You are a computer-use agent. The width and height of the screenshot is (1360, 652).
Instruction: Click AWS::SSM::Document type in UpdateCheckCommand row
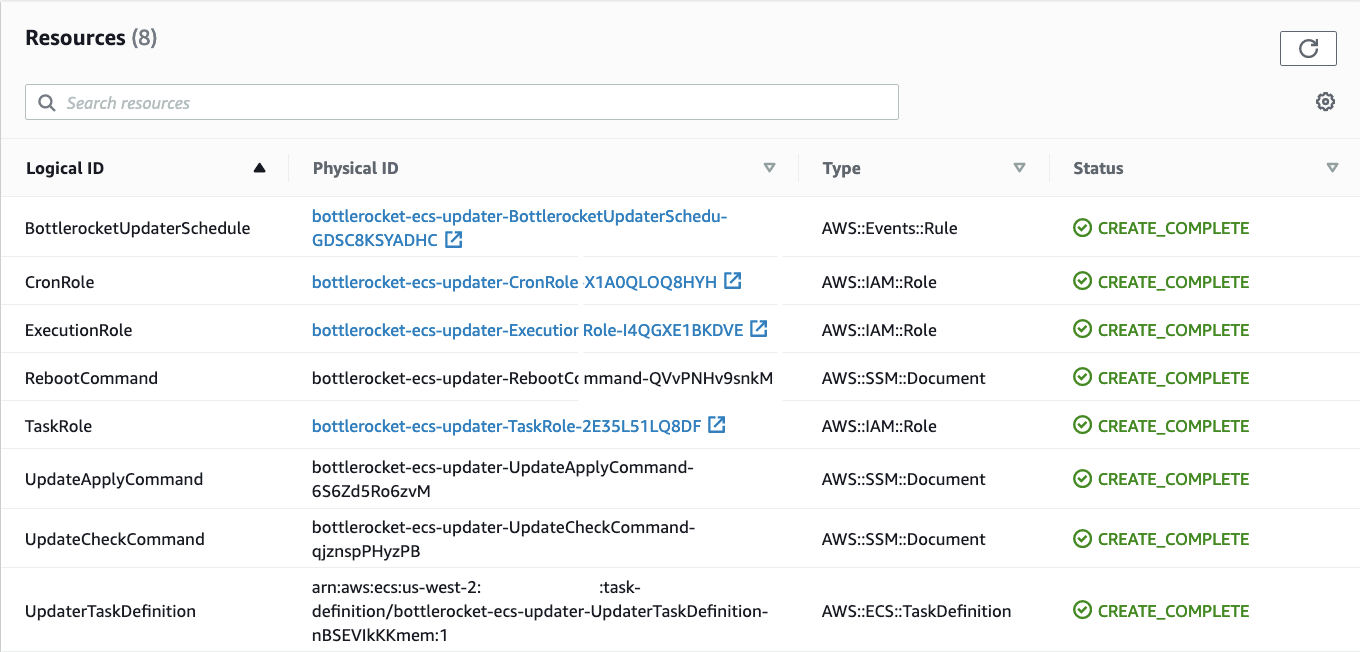coord(904,539)
